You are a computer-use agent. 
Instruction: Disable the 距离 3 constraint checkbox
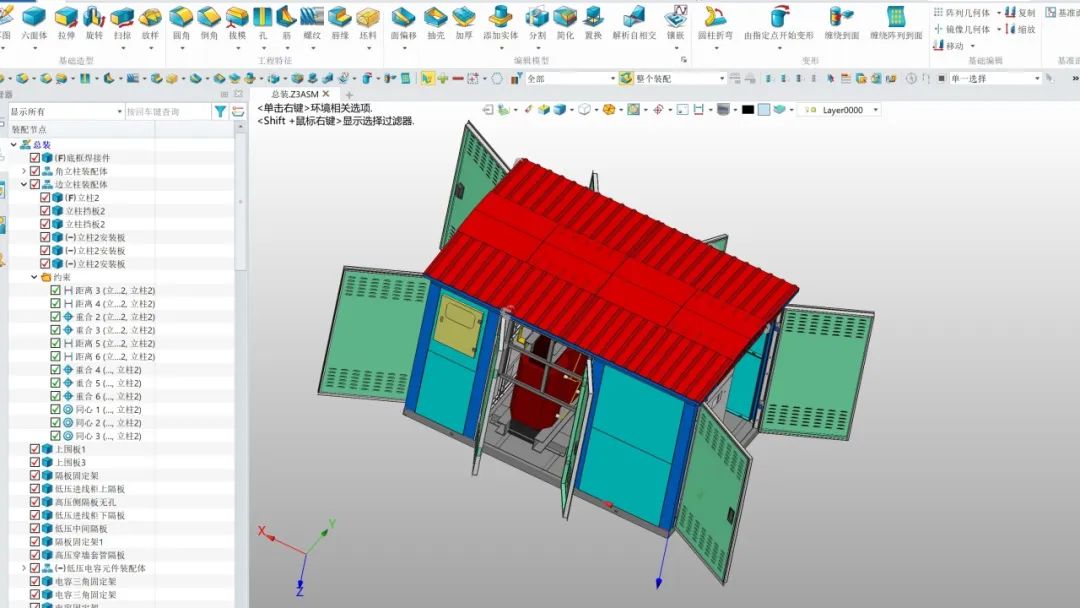(x=56, y=290)
